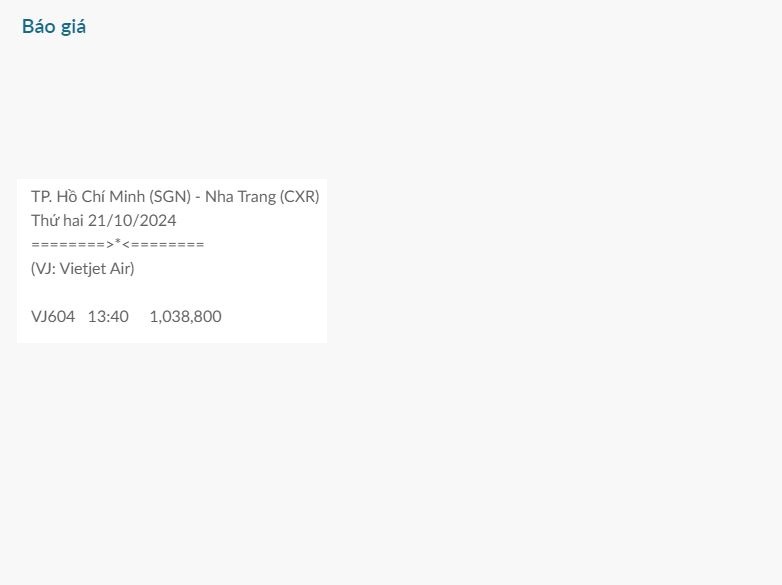Click the date "21/10/2024"
Image resolution: width=782 pixels, height=585 pixels.
[132, 220]
